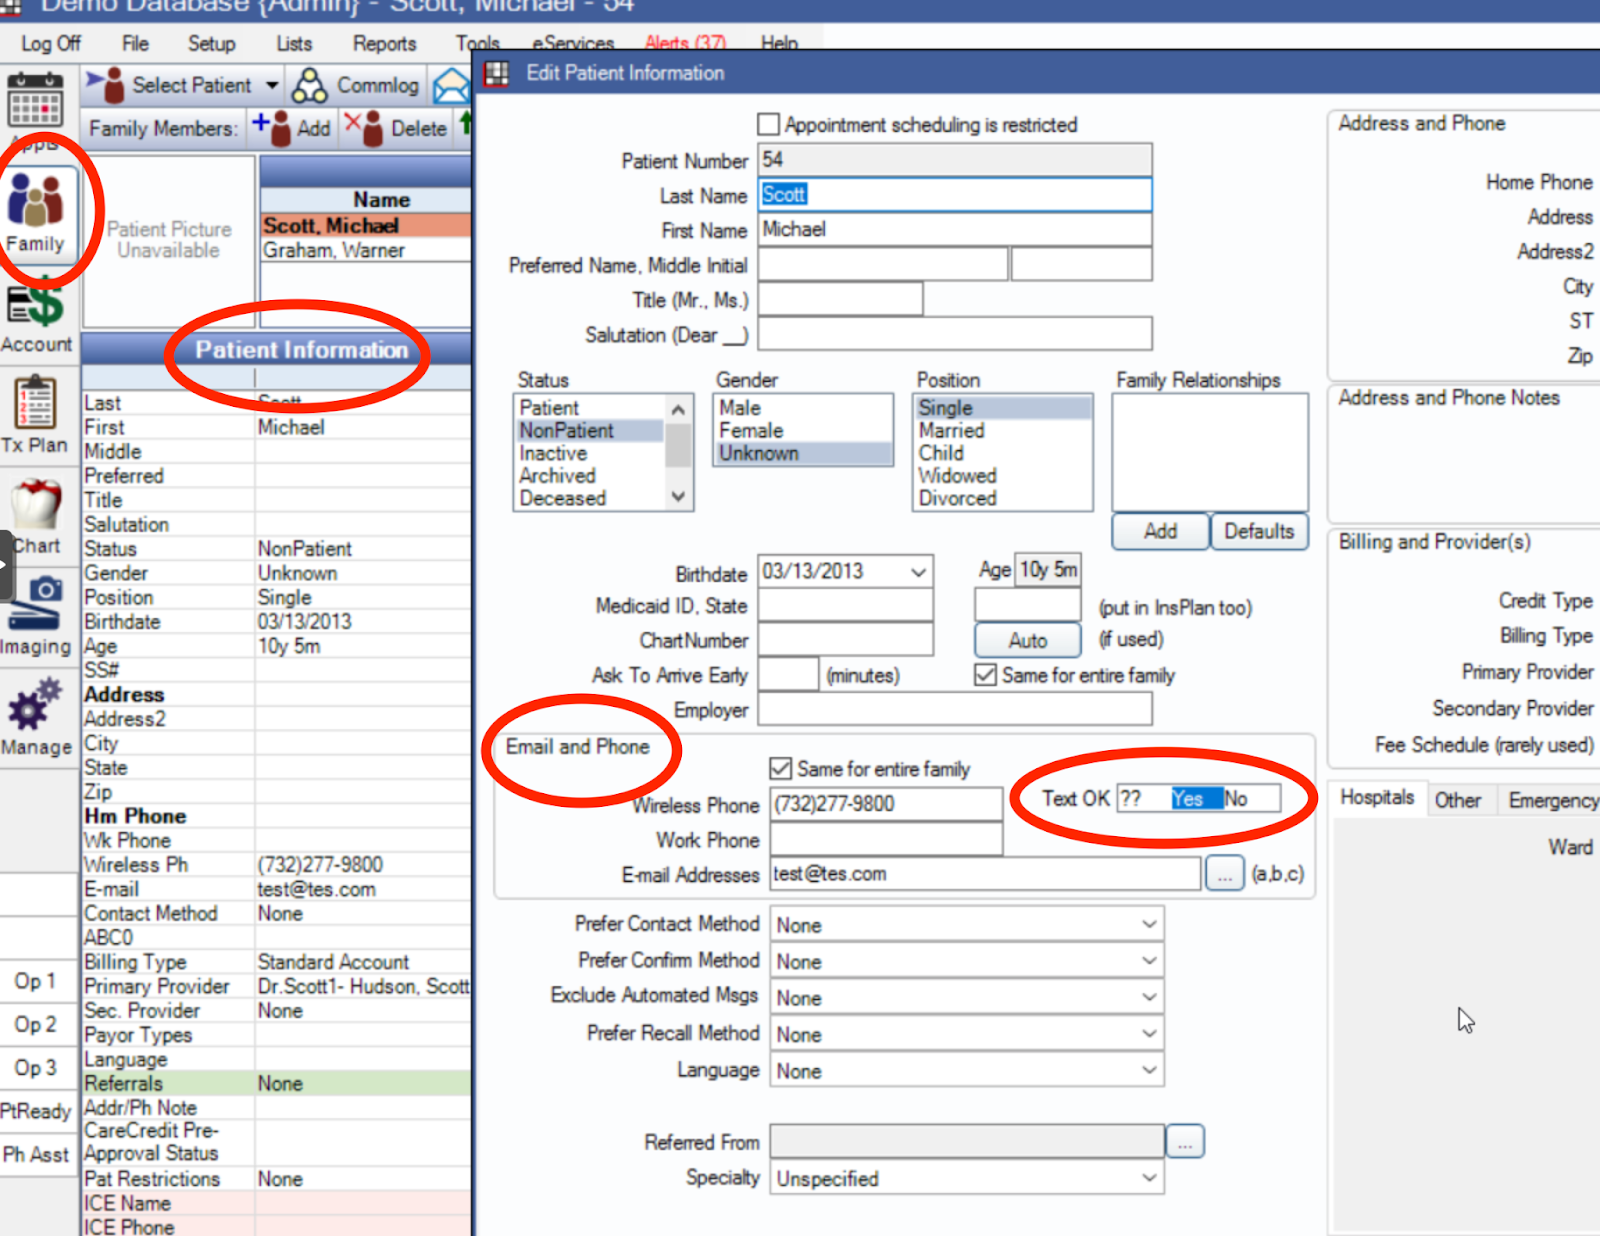The height and width of the screenshot is (1236, 1600).
Task: Switch to the Other tab
Action: click(1457, 800)
